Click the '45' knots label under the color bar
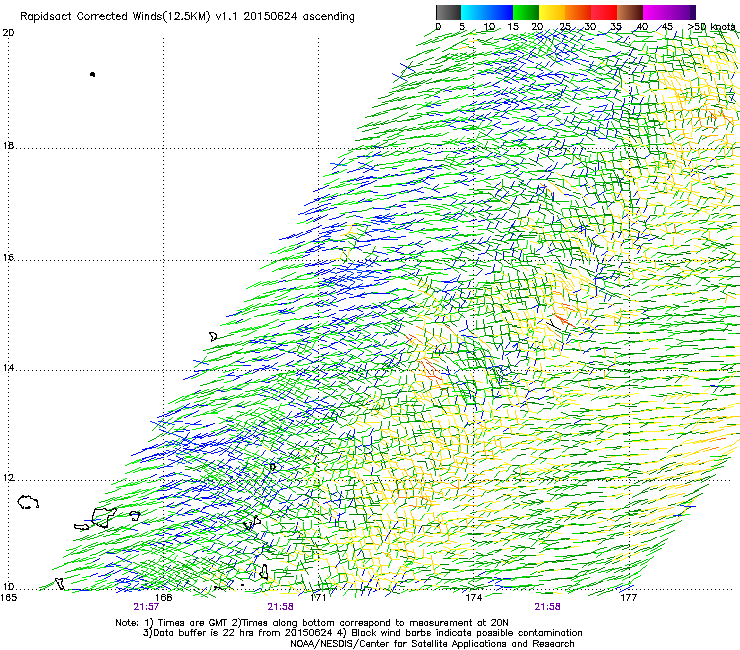 pos(667,27)
